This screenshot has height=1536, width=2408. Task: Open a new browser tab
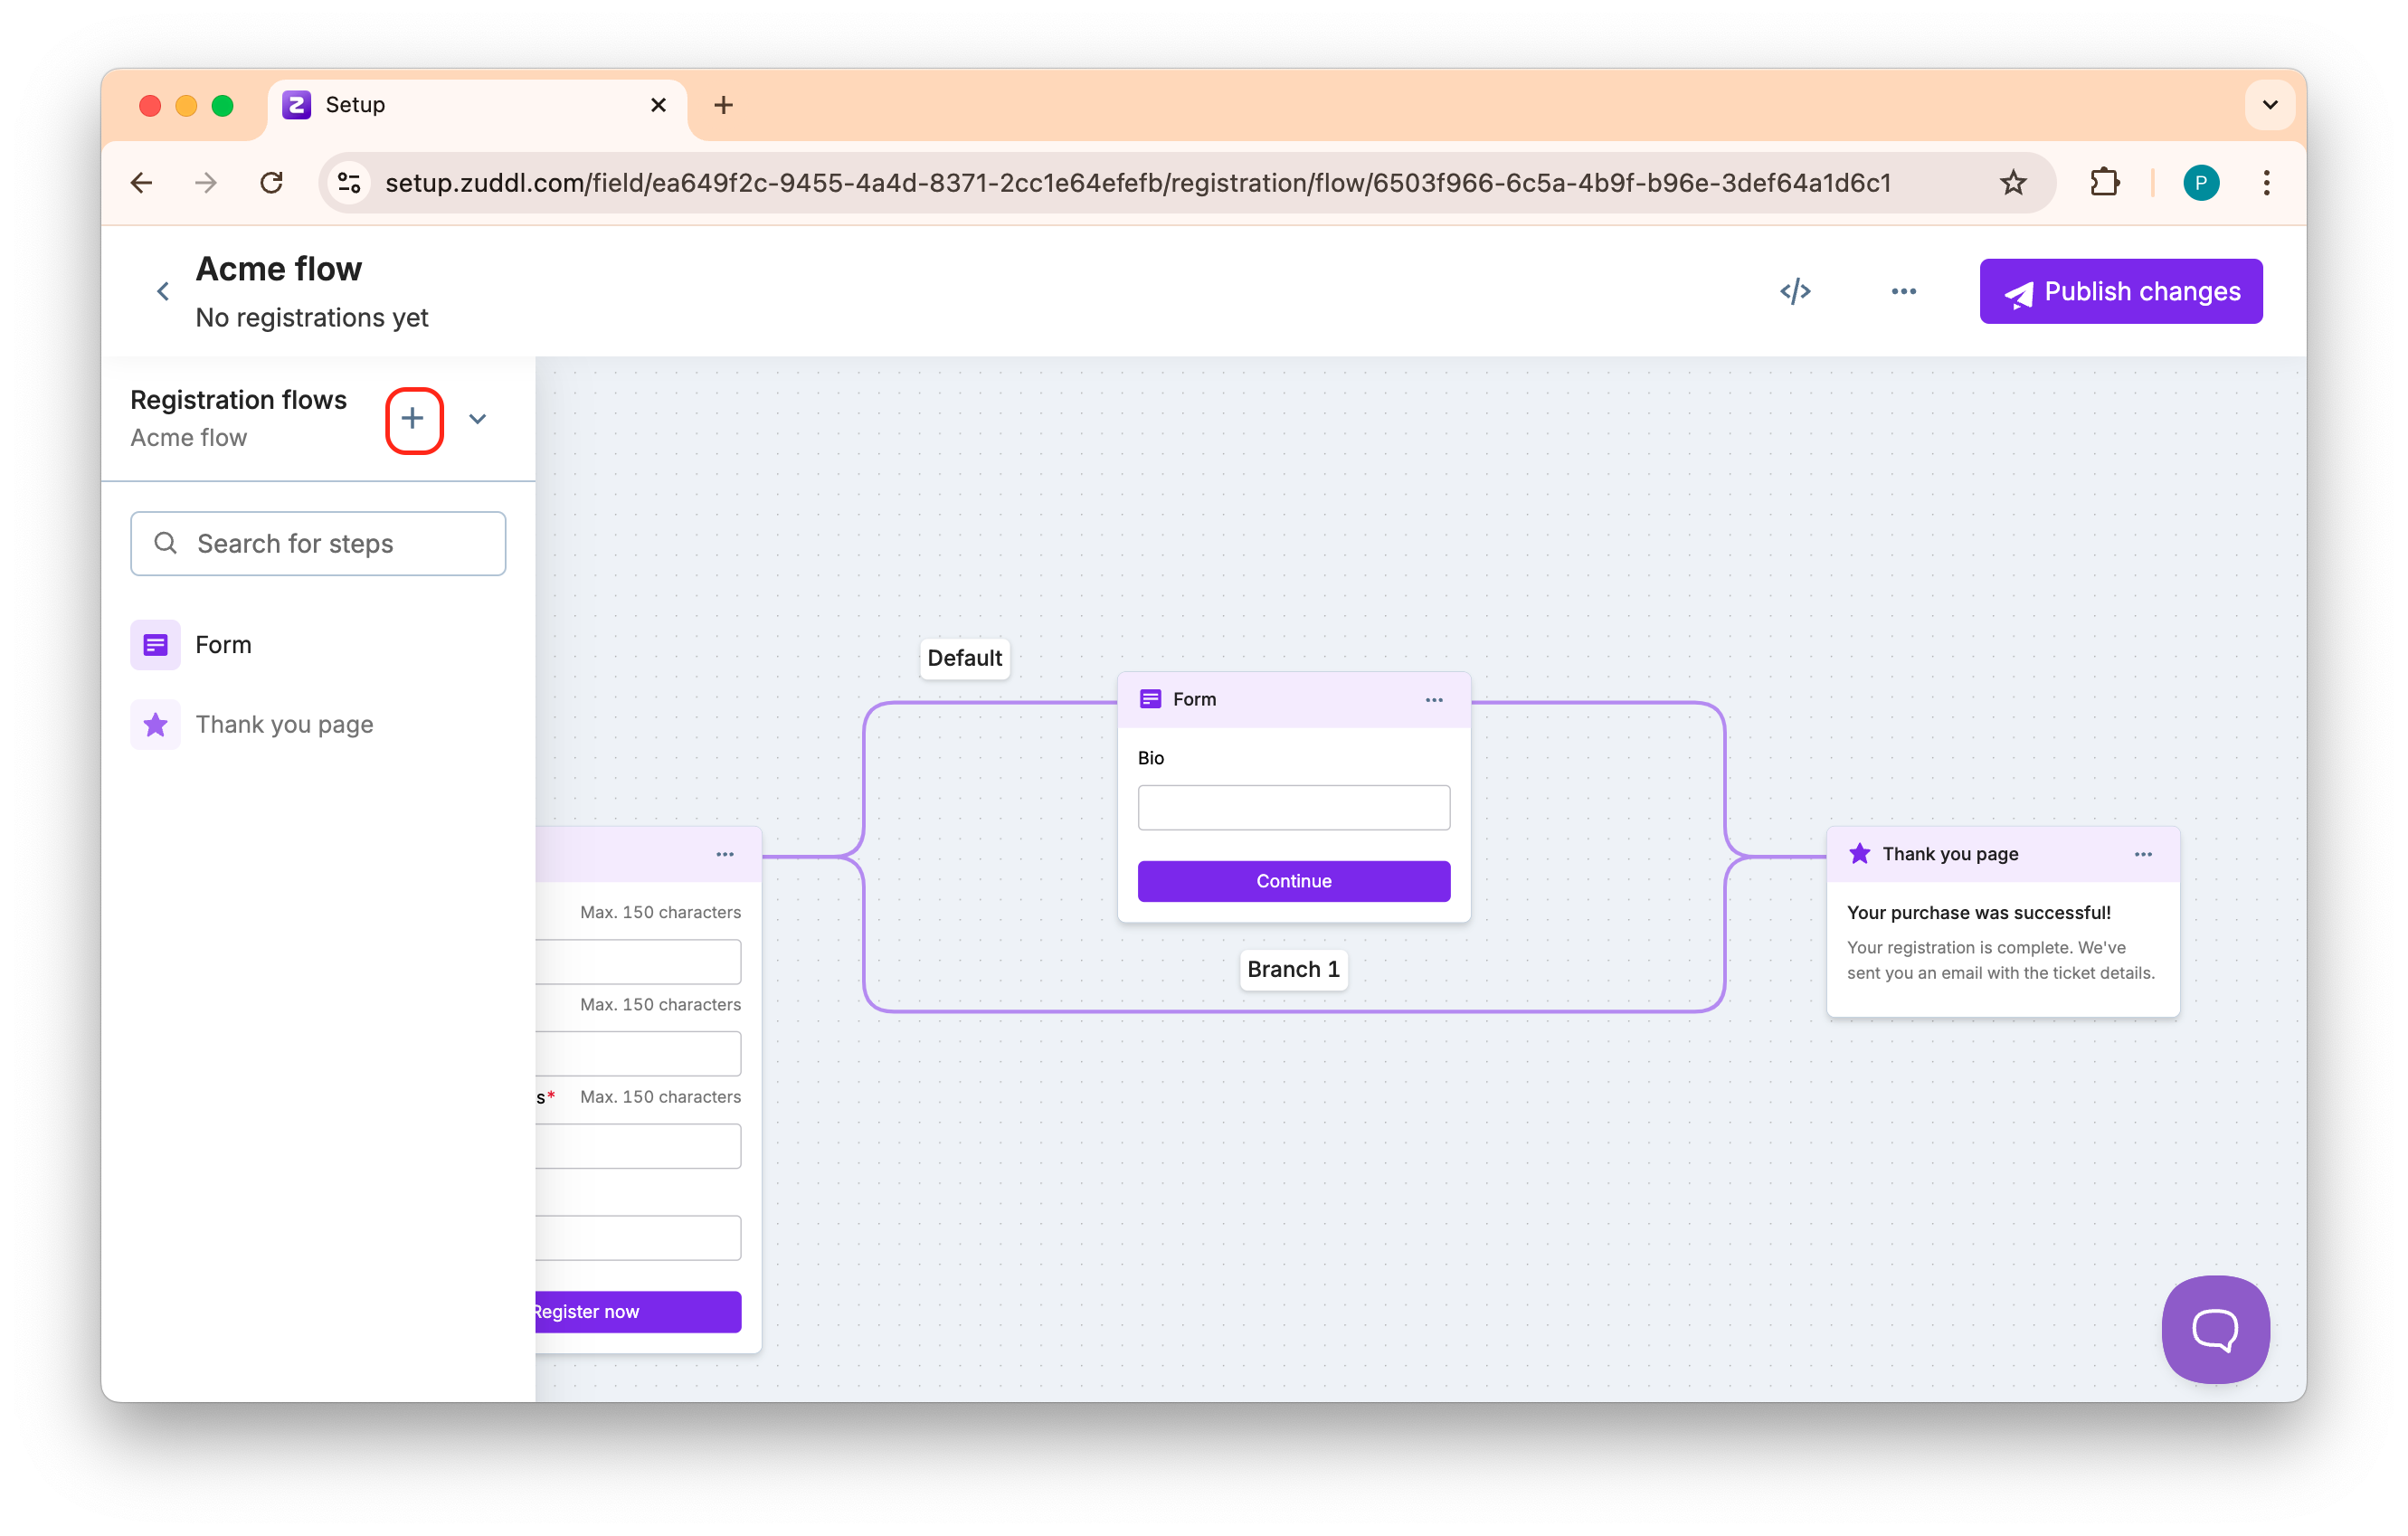723,105
